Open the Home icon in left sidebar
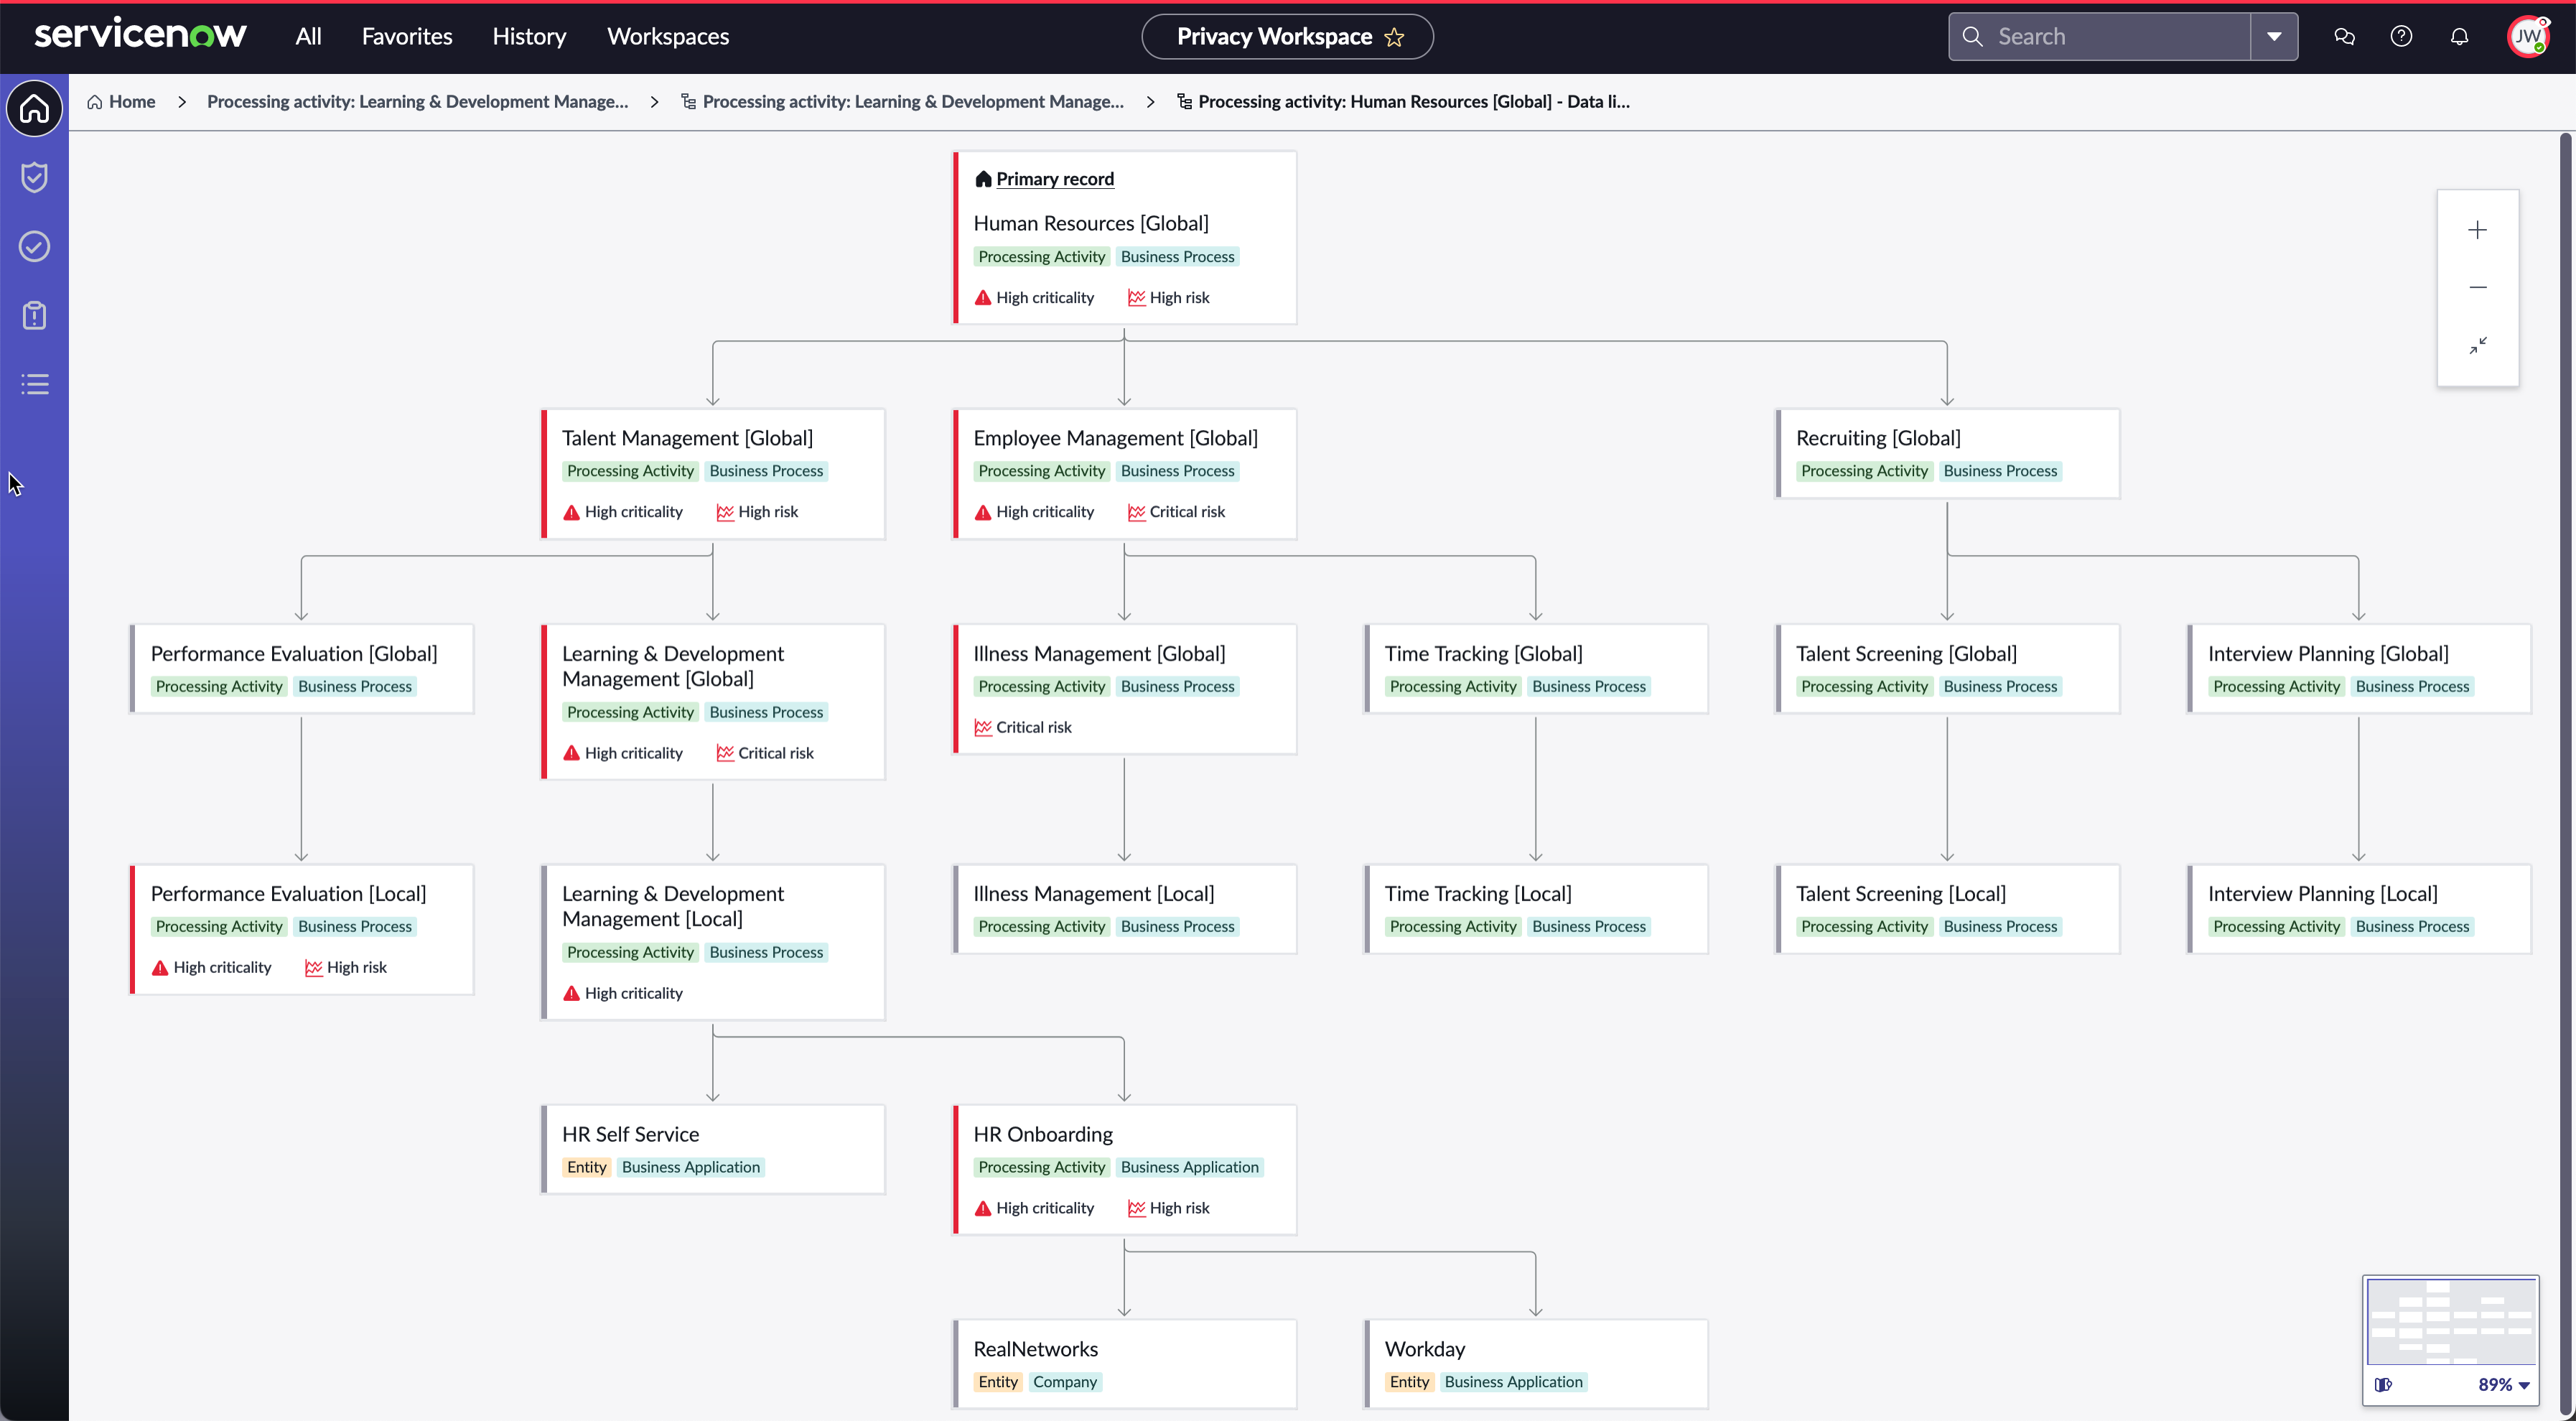The width and height of the screenshot is (2576, 1421). [x=35, y=108]
